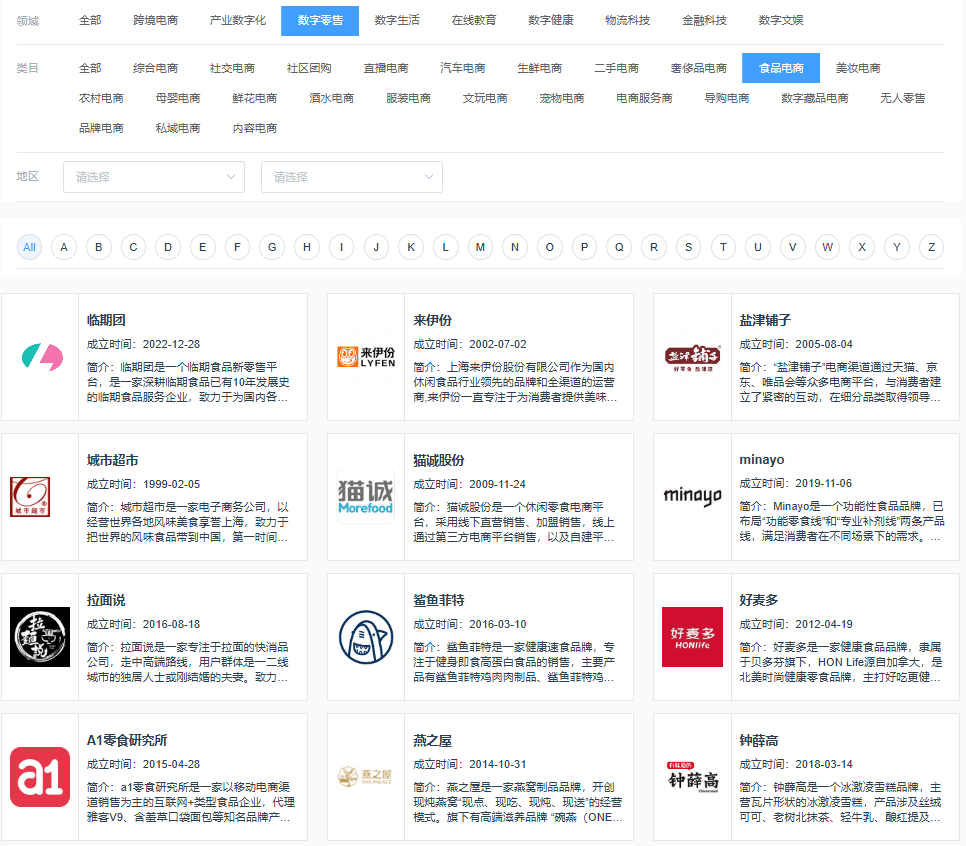Open the 鲨鱼菲特 company title
966x846 pixels.
tap(439, 600)
